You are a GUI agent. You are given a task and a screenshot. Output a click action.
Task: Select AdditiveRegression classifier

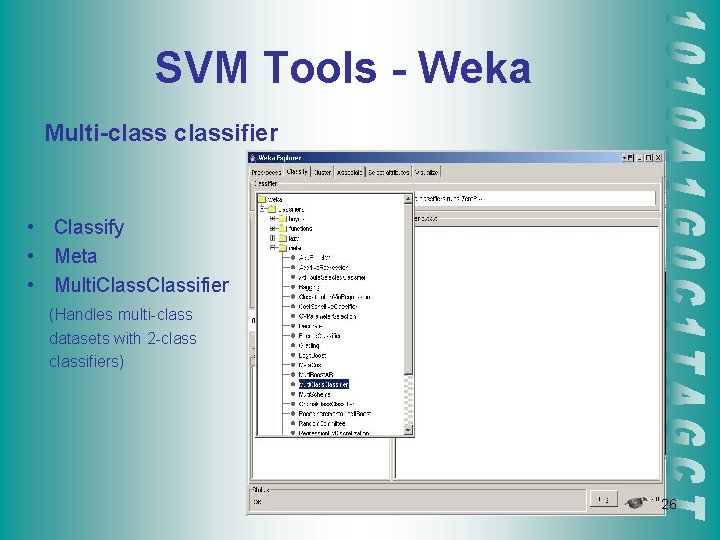323,267
